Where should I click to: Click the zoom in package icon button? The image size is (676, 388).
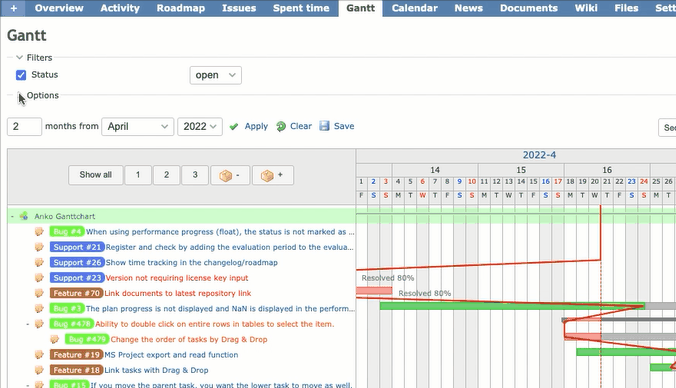point(272,175)
